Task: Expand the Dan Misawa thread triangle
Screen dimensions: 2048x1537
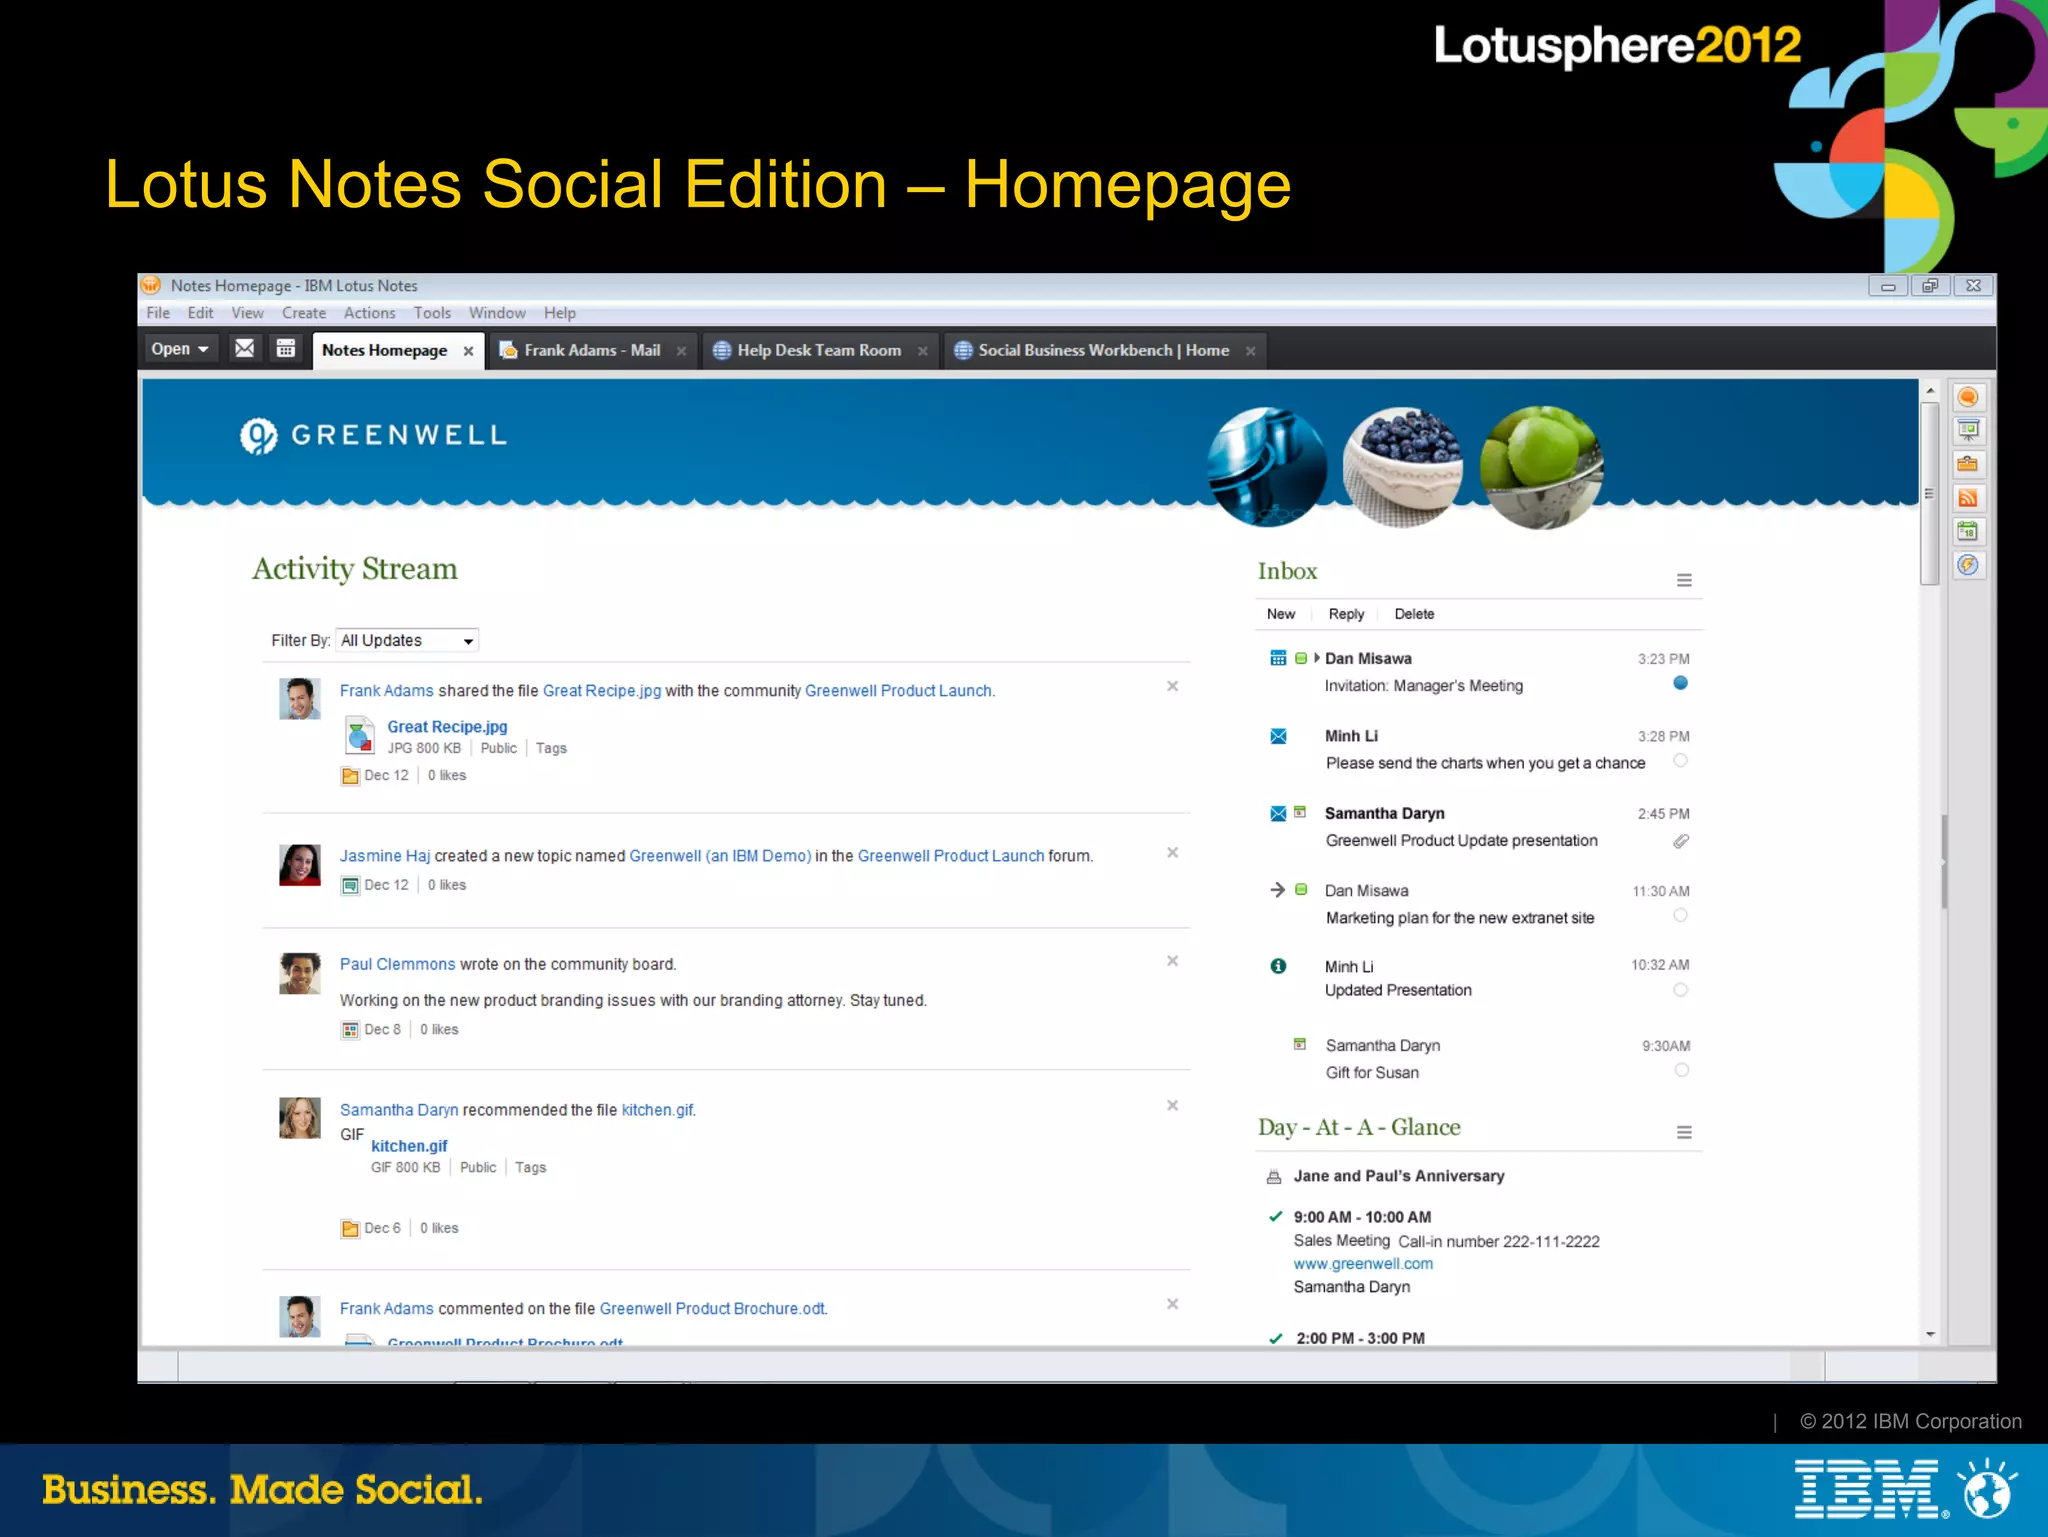Action: (x=1317, y=658)
